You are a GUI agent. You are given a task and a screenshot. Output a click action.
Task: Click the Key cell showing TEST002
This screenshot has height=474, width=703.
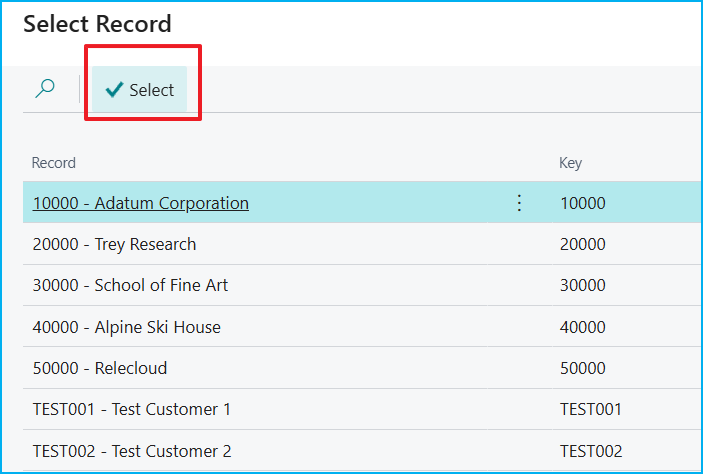(x=590, y=451)
